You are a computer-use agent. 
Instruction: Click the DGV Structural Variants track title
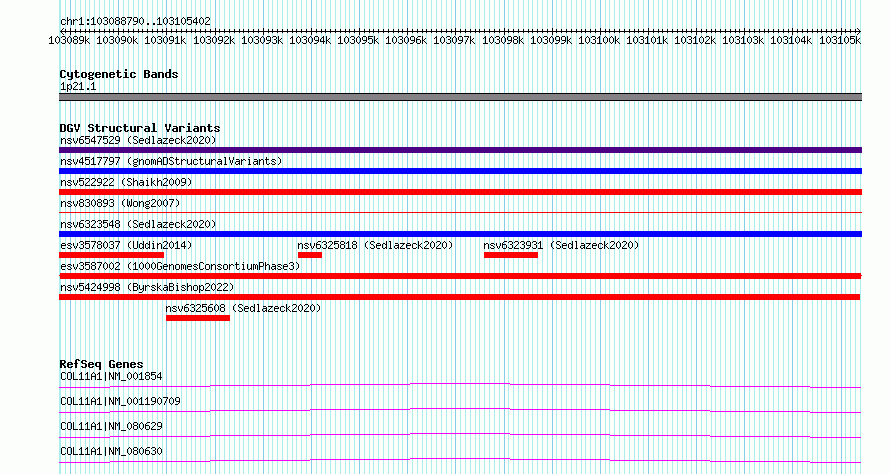(140, 128)
